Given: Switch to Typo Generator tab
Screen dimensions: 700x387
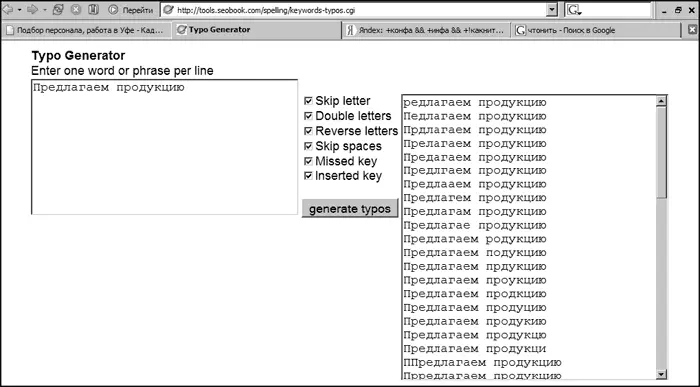Looking at the screenshot, I should (257, 30).
